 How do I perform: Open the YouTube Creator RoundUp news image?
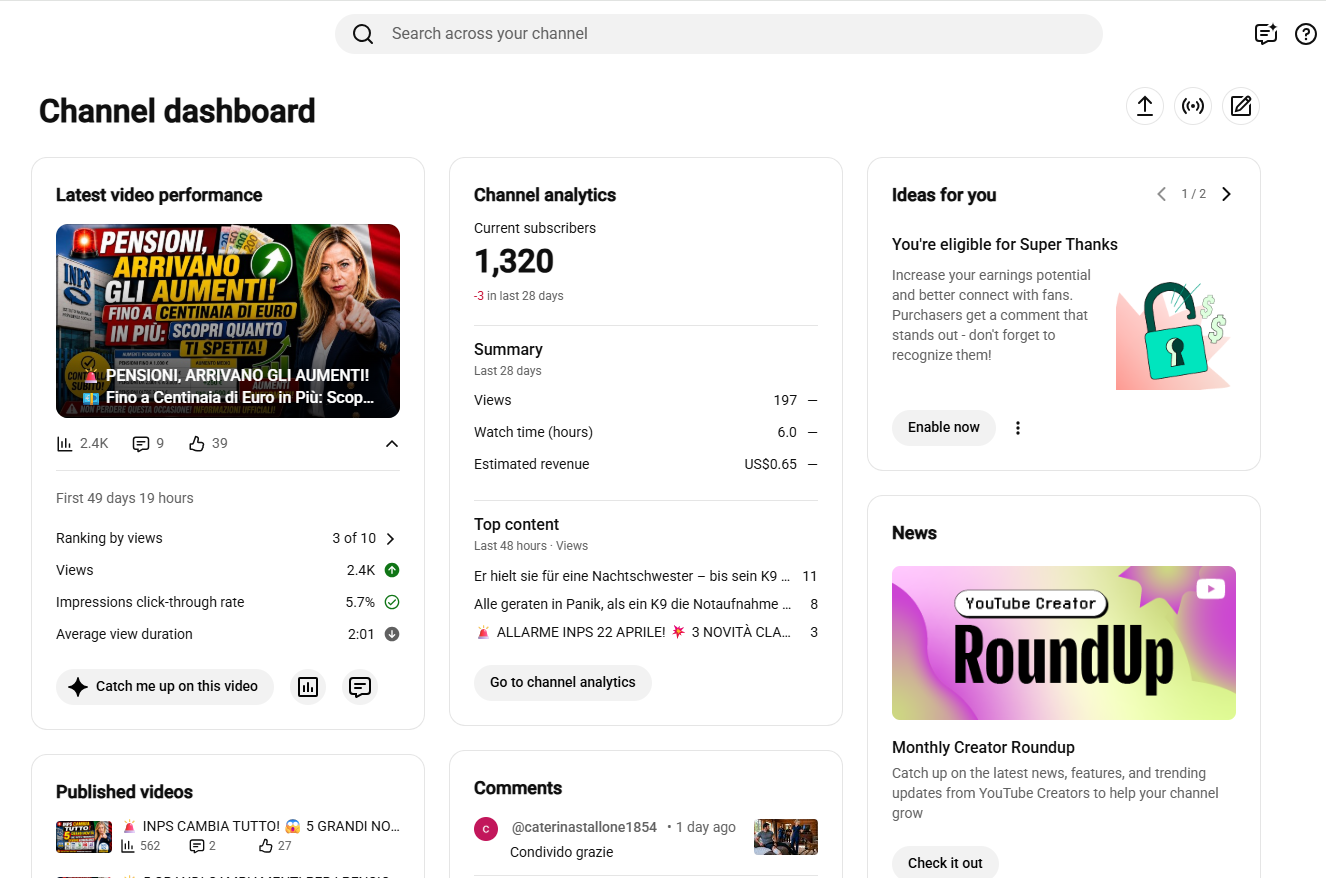[x=1064, y=643]
